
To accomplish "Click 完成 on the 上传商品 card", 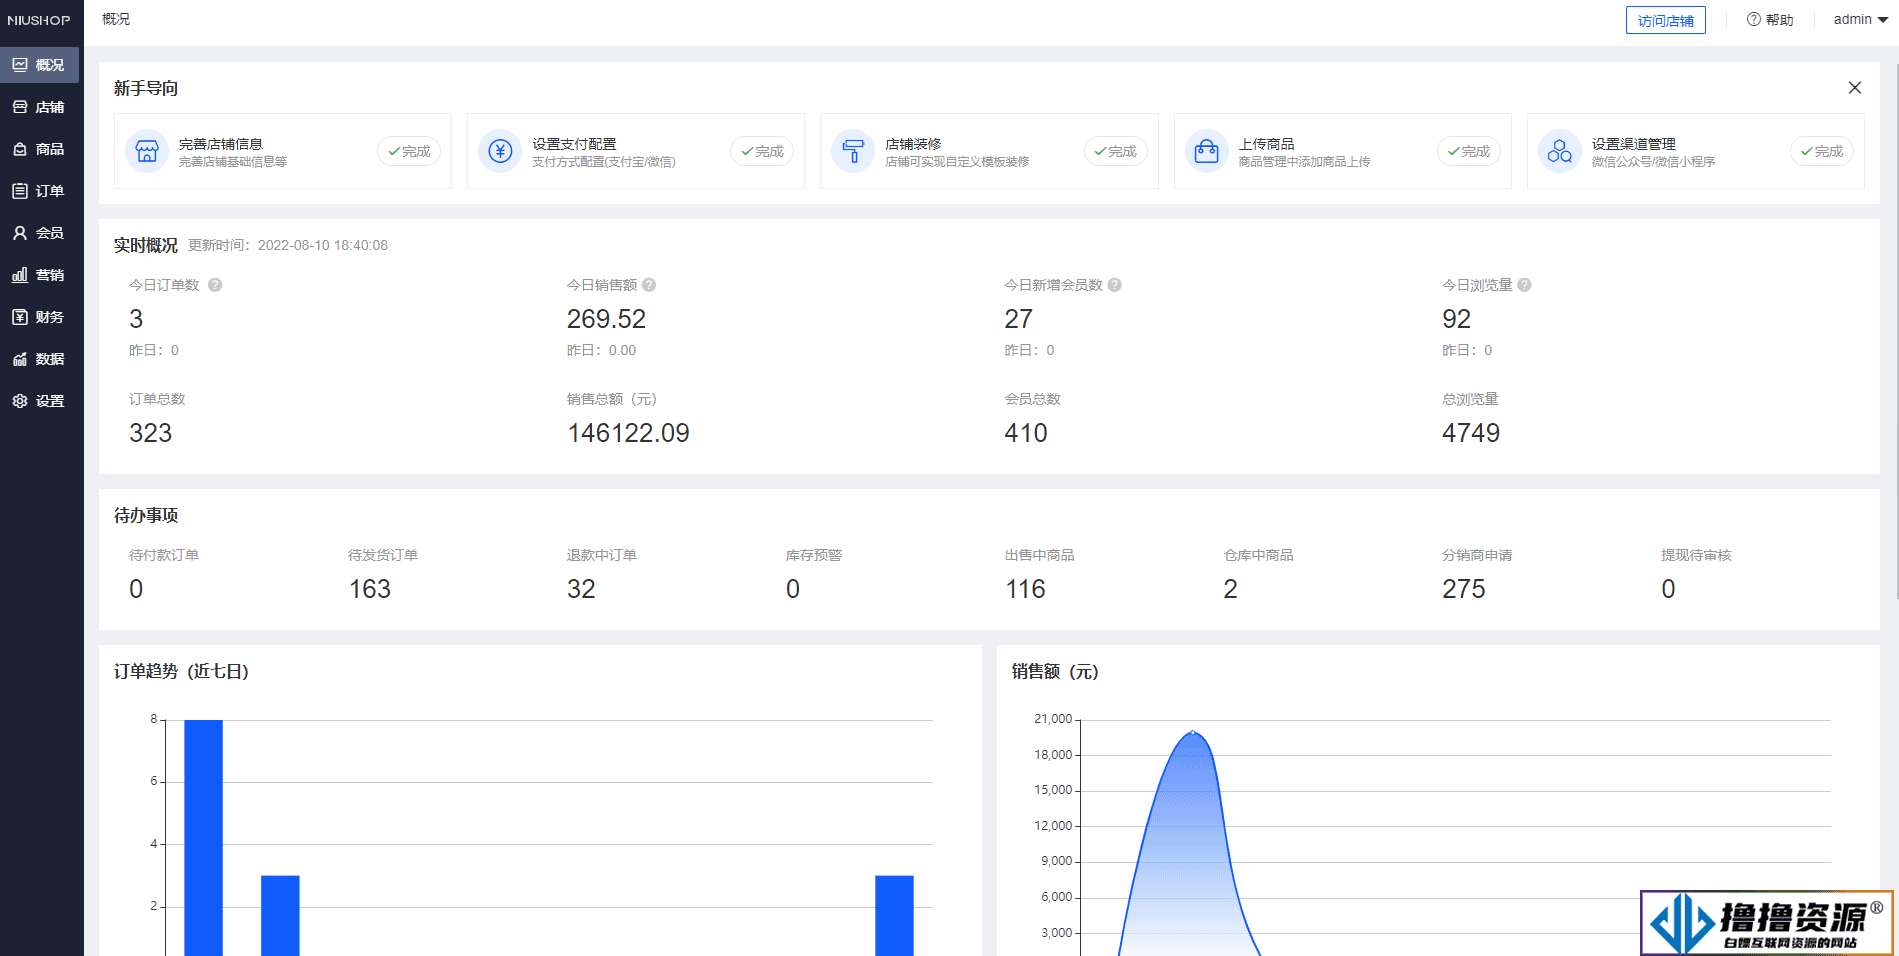I will [x=1469, y=151].
